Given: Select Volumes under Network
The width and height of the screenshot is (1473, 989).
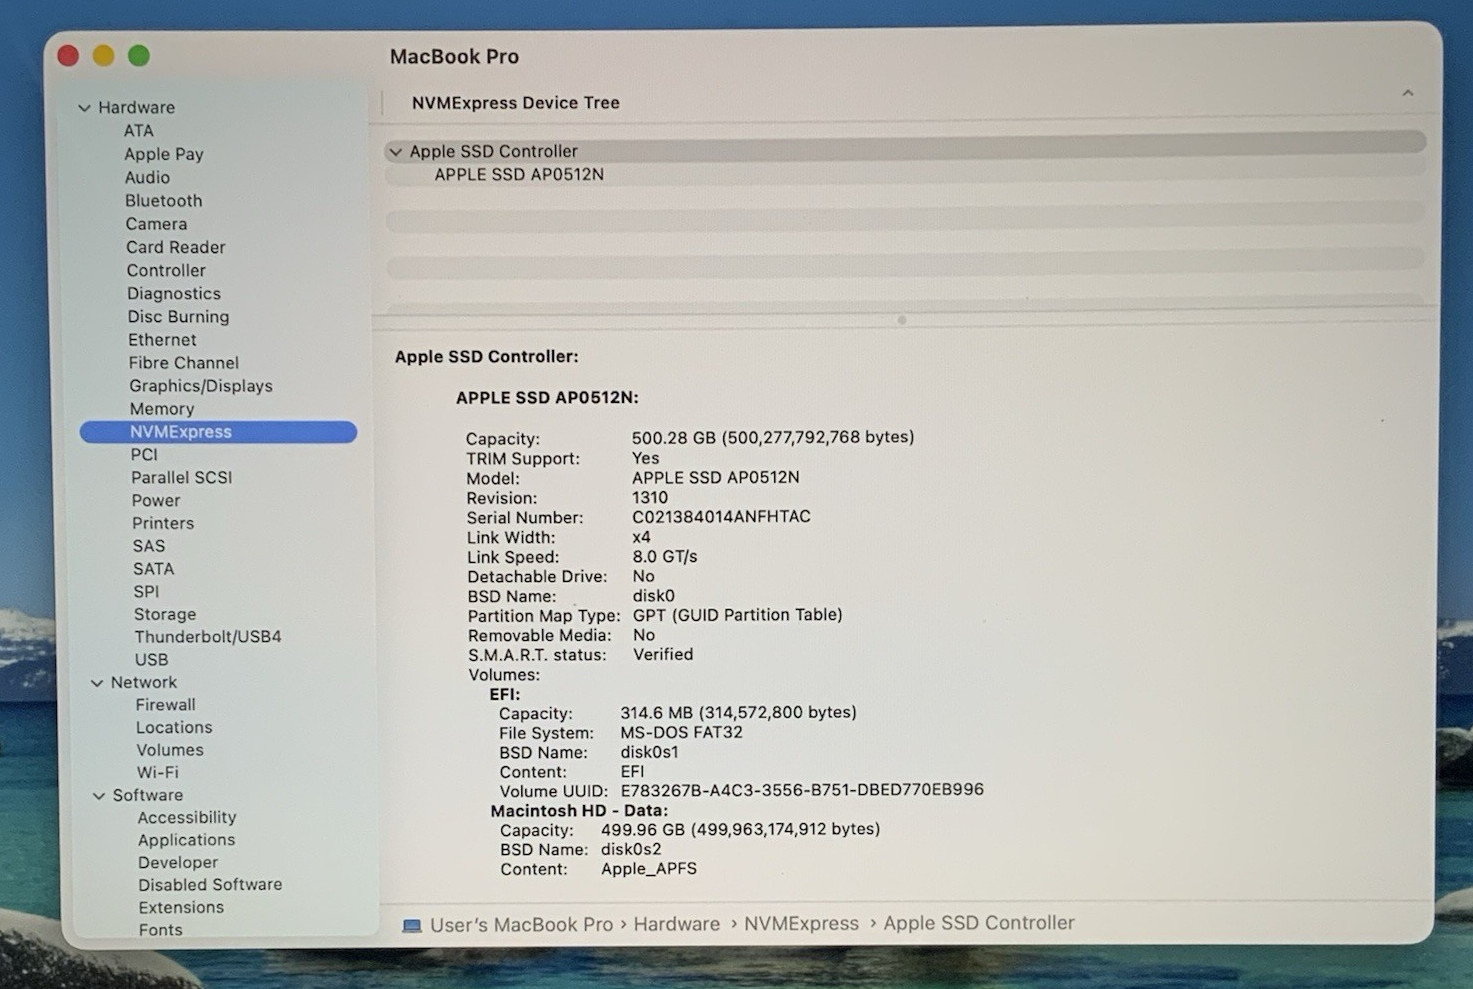Looking at the screenshot, I should coord(170,749).
